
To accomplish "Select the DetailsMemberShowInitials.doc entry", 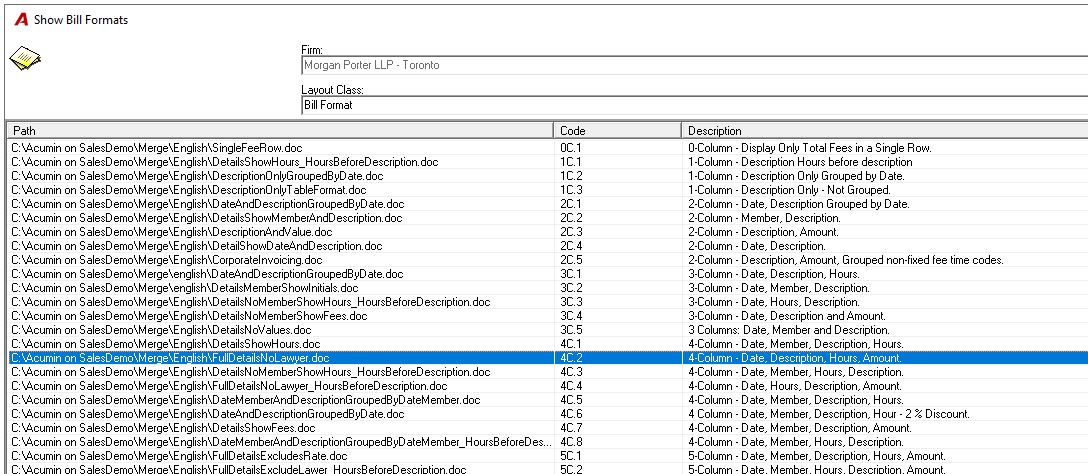I will tap(547, 288).
